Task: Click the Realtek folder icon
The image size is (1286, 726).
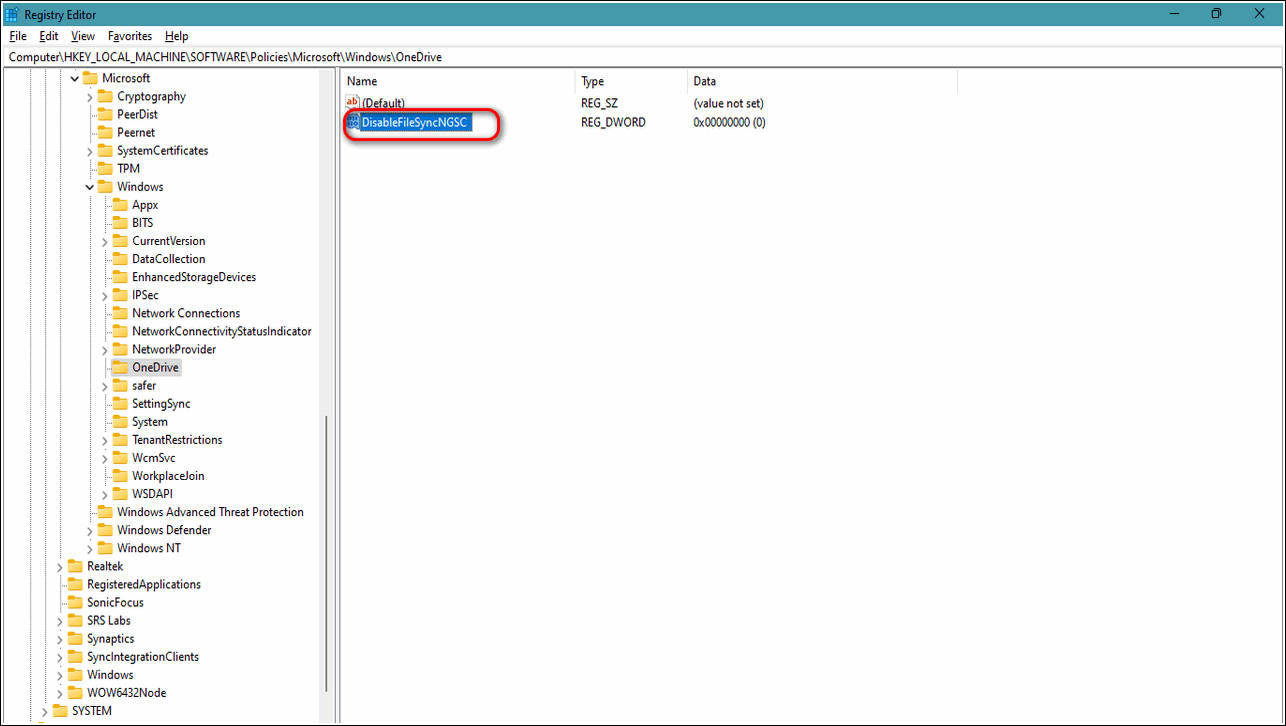Action: tap(75, 567)
